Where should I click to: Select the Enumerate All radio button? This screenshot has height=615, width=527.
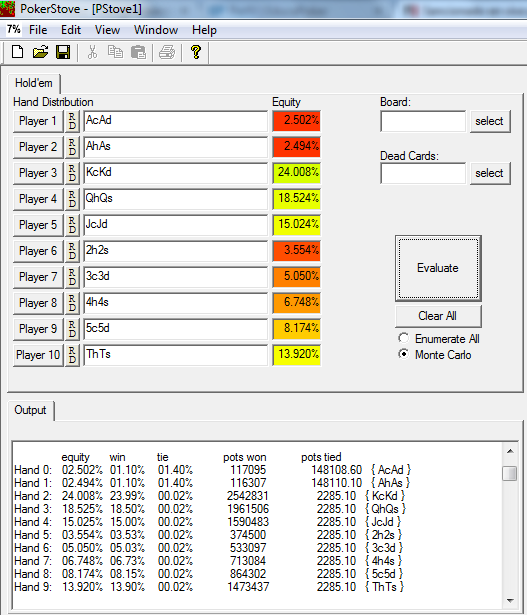[403, 338]
